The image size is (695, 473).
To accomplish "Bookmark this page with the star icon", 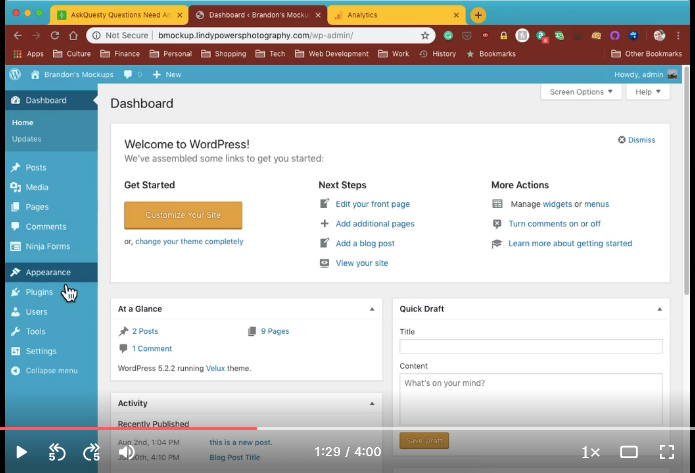I will point(425,35).
